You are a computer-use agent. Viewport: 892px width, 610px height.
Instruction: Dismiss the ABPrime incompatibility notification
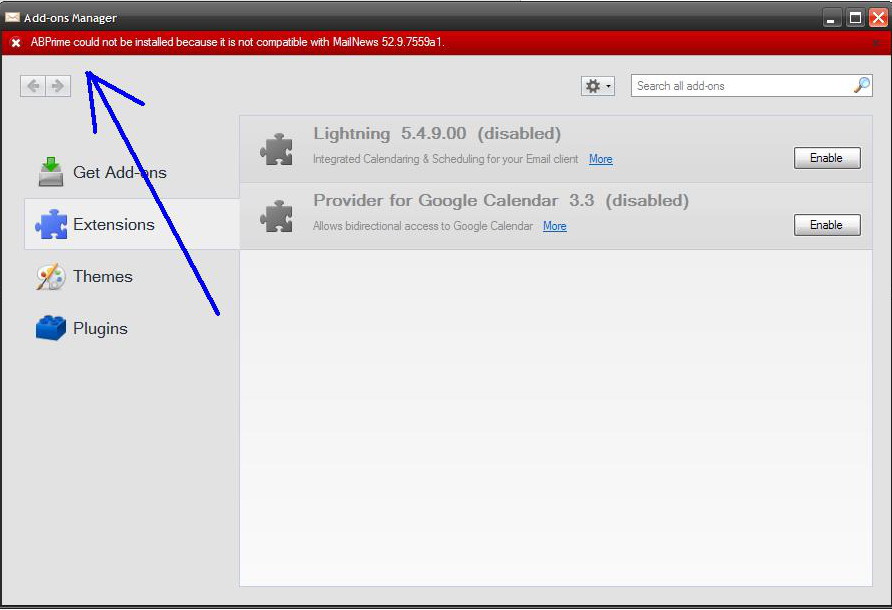pyautogui.click(x=877, y=43)
